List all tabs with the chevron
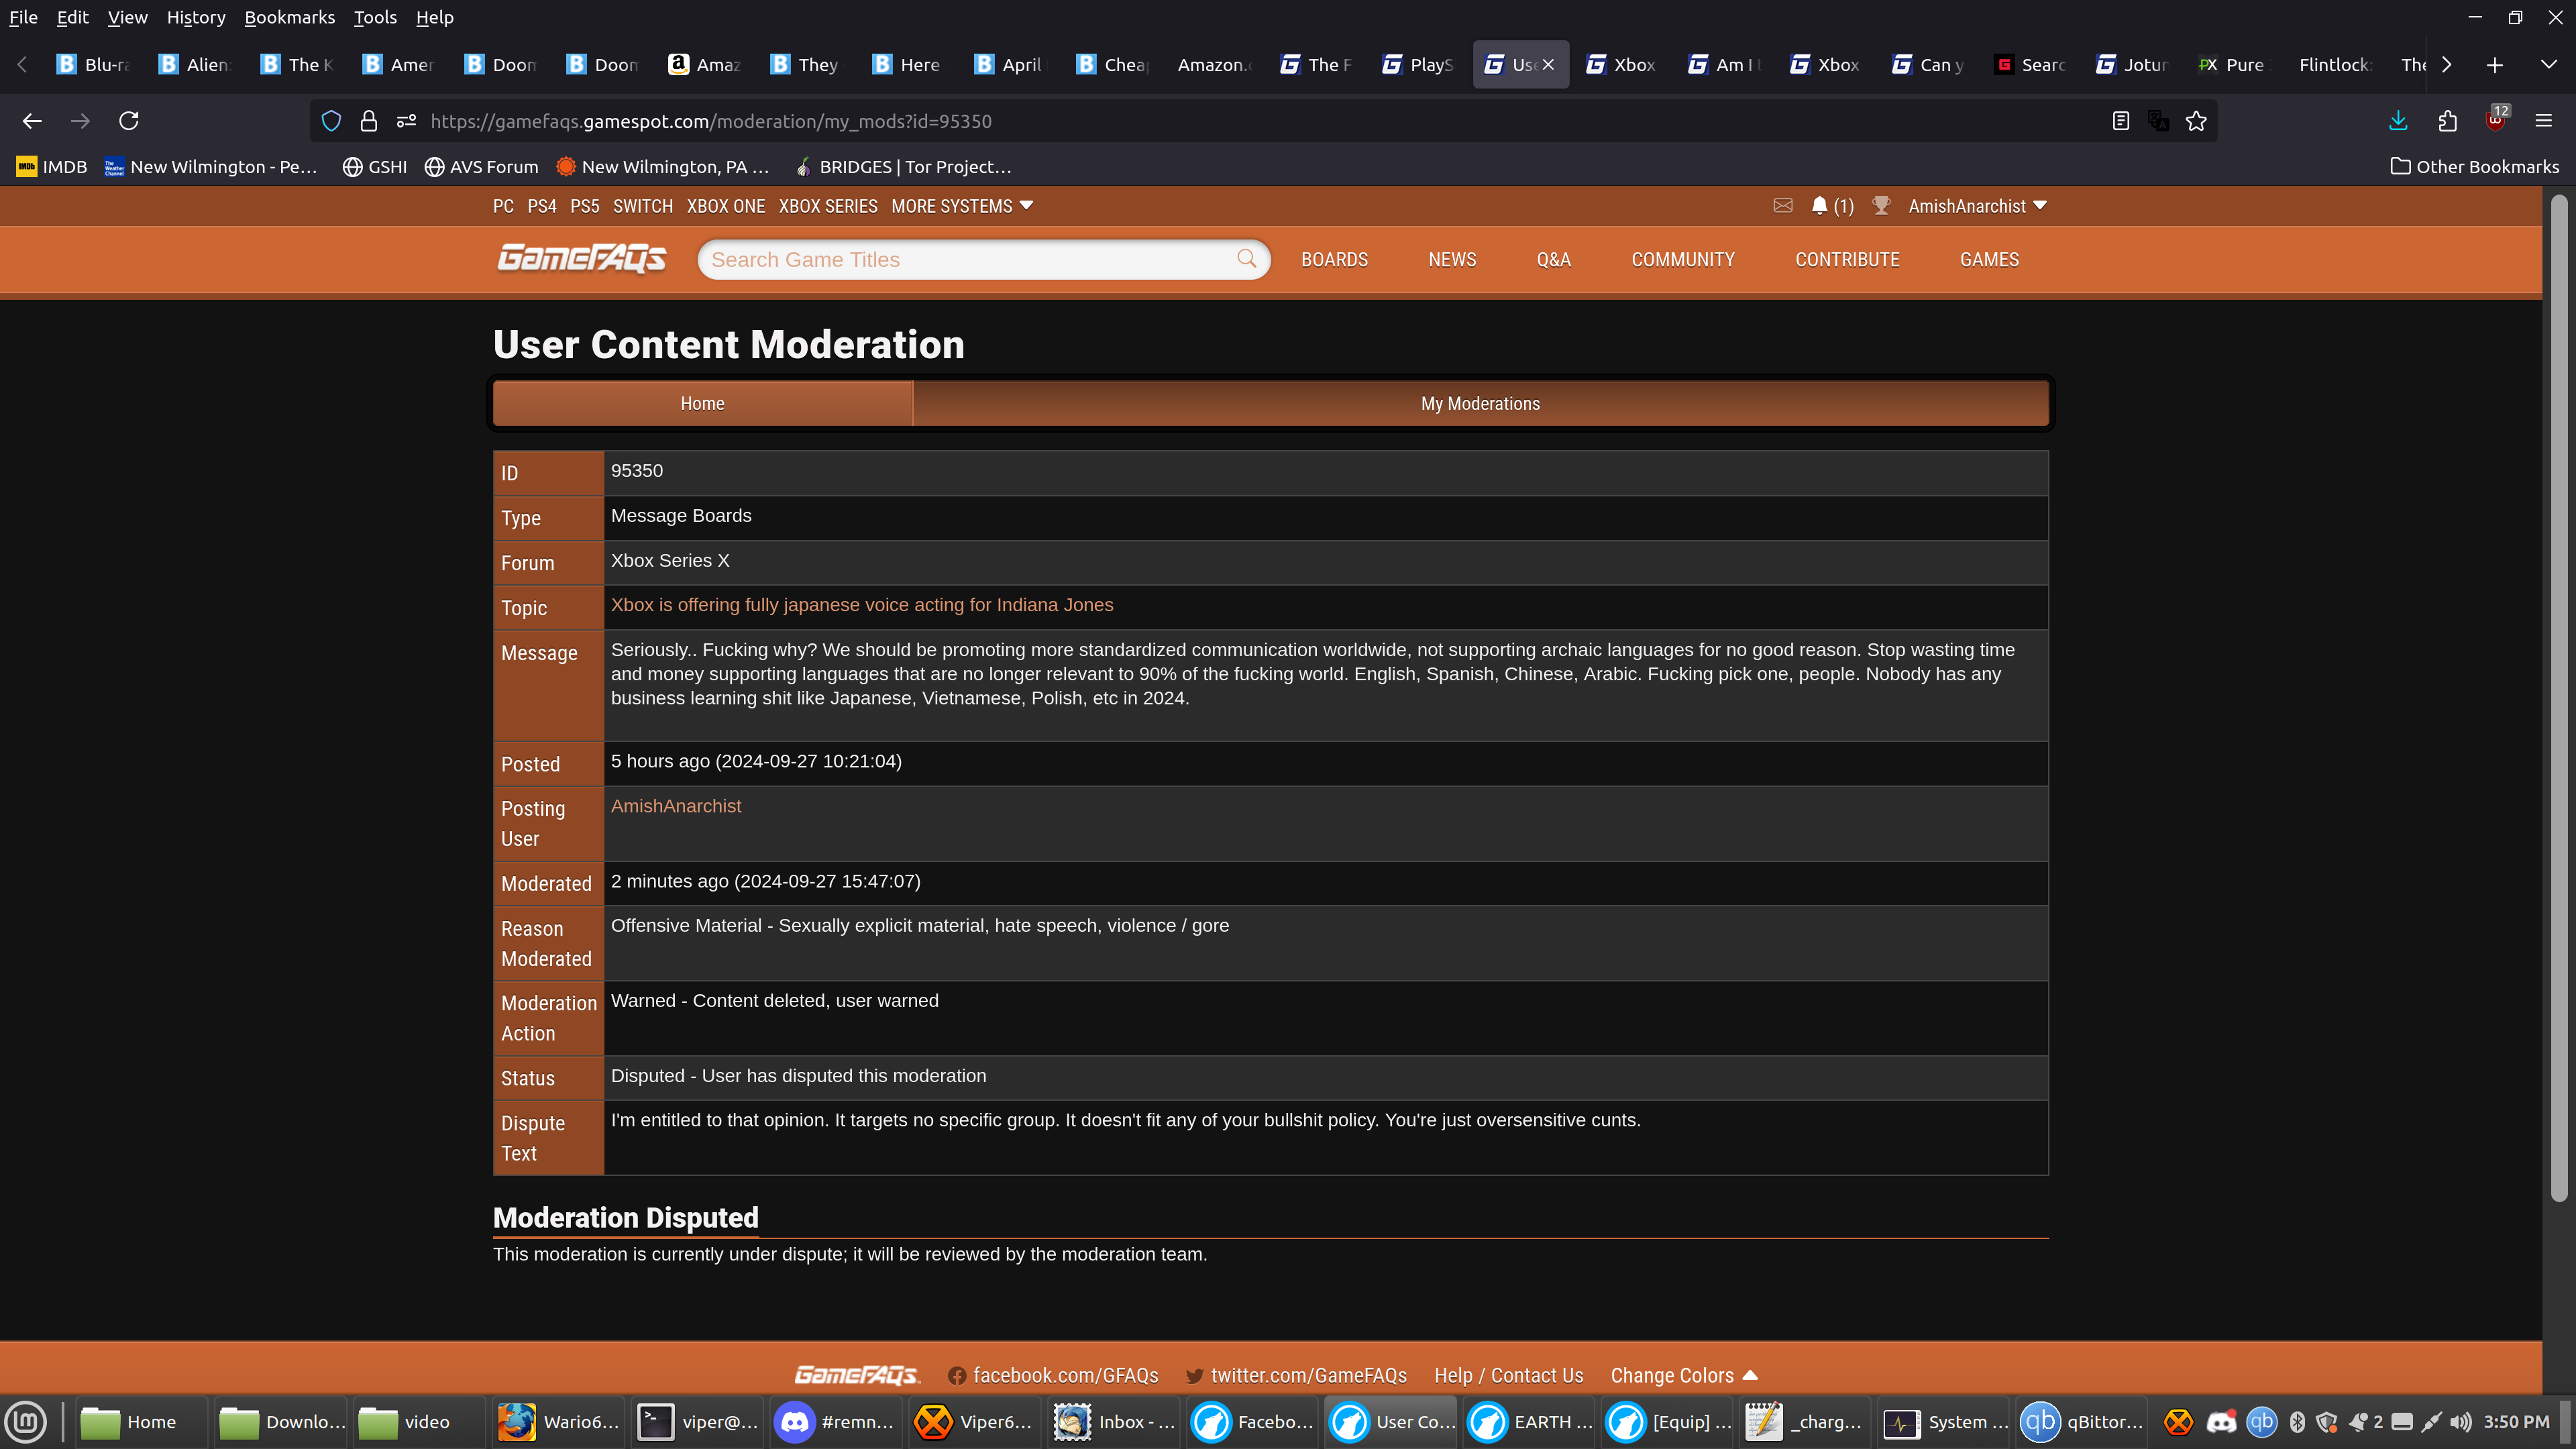The image size is (2576, 1449). point(2548,64)
